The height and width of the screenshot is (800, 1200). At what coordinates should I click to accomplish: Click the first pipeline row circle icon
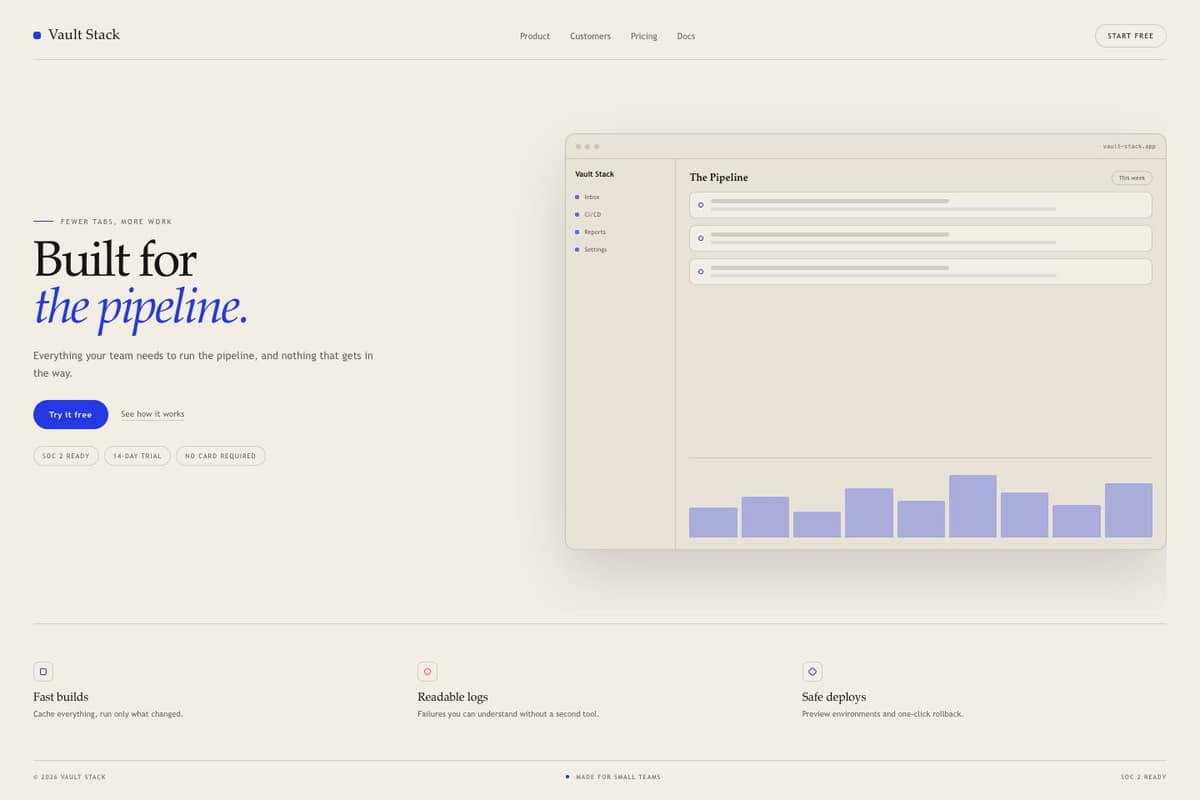click(700, 205)
